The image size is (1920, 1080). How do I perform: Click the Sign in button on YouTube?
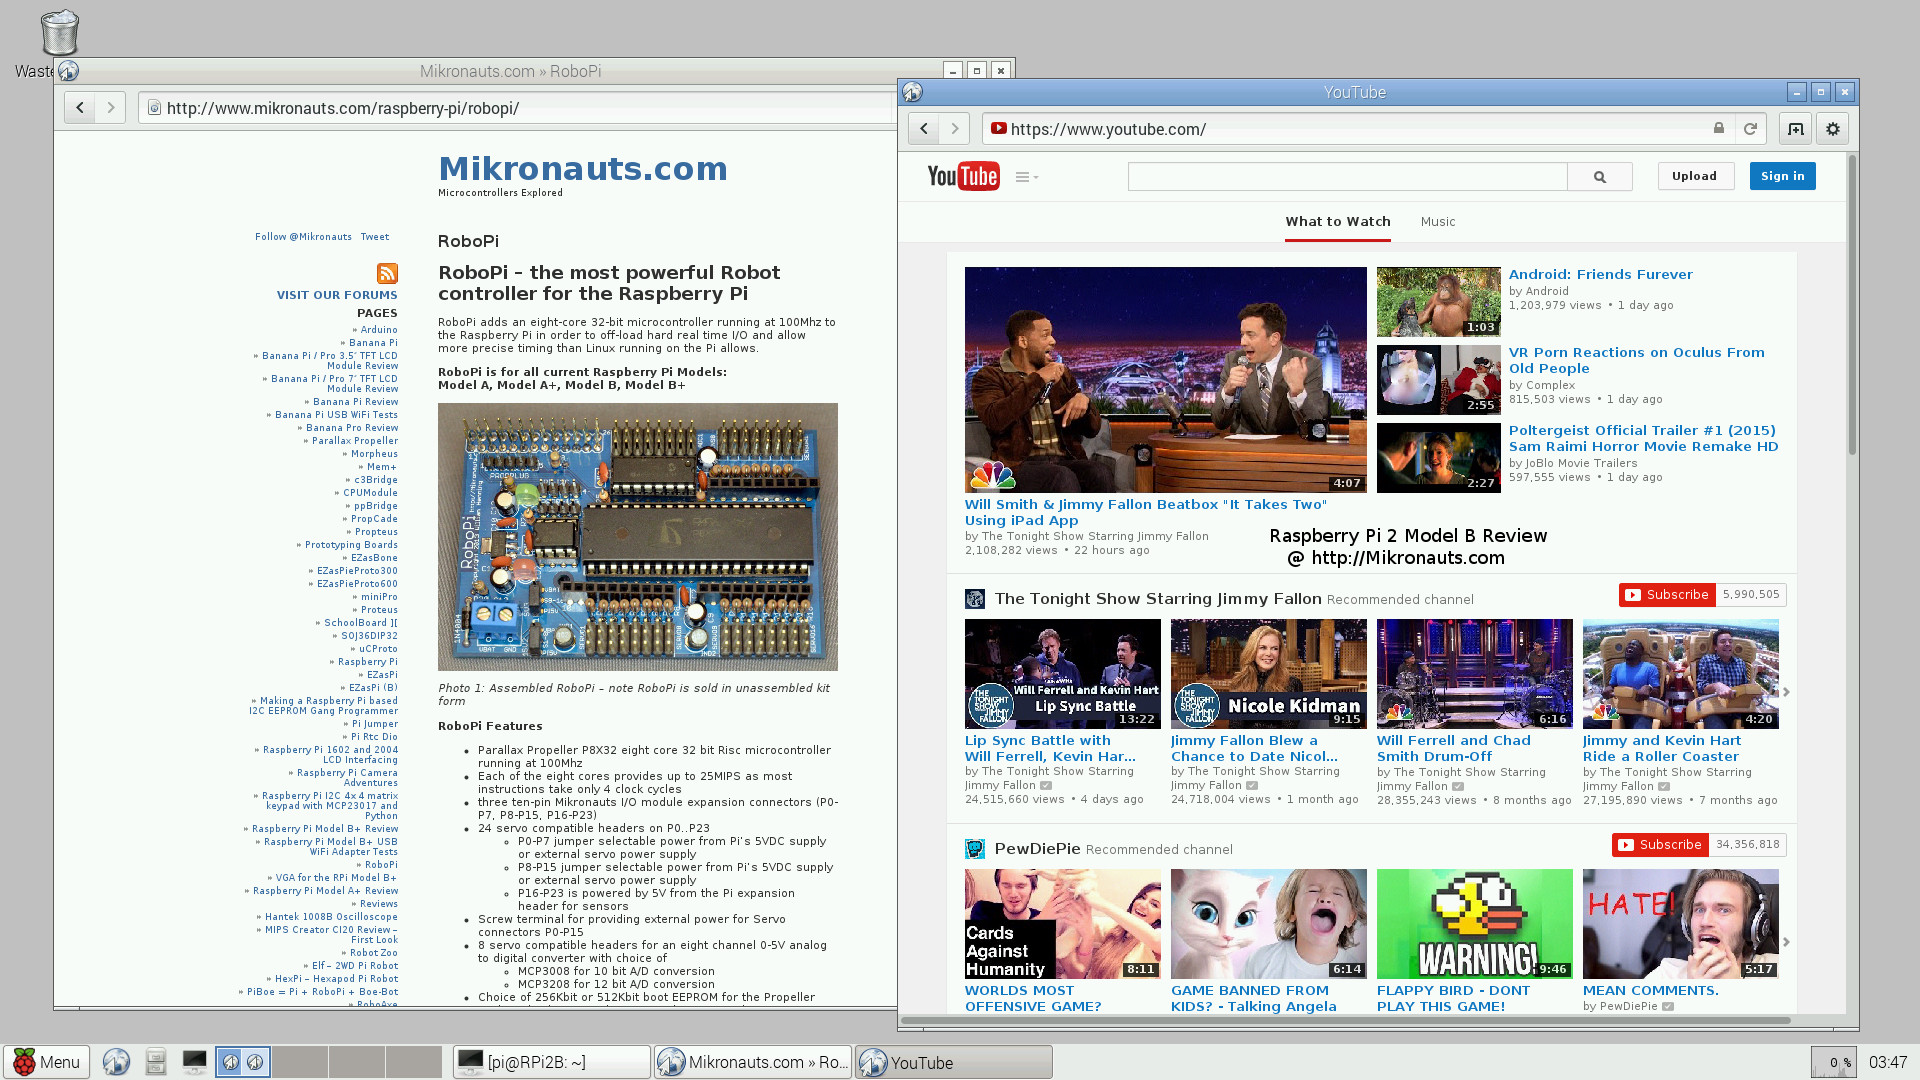[1783, 176]
